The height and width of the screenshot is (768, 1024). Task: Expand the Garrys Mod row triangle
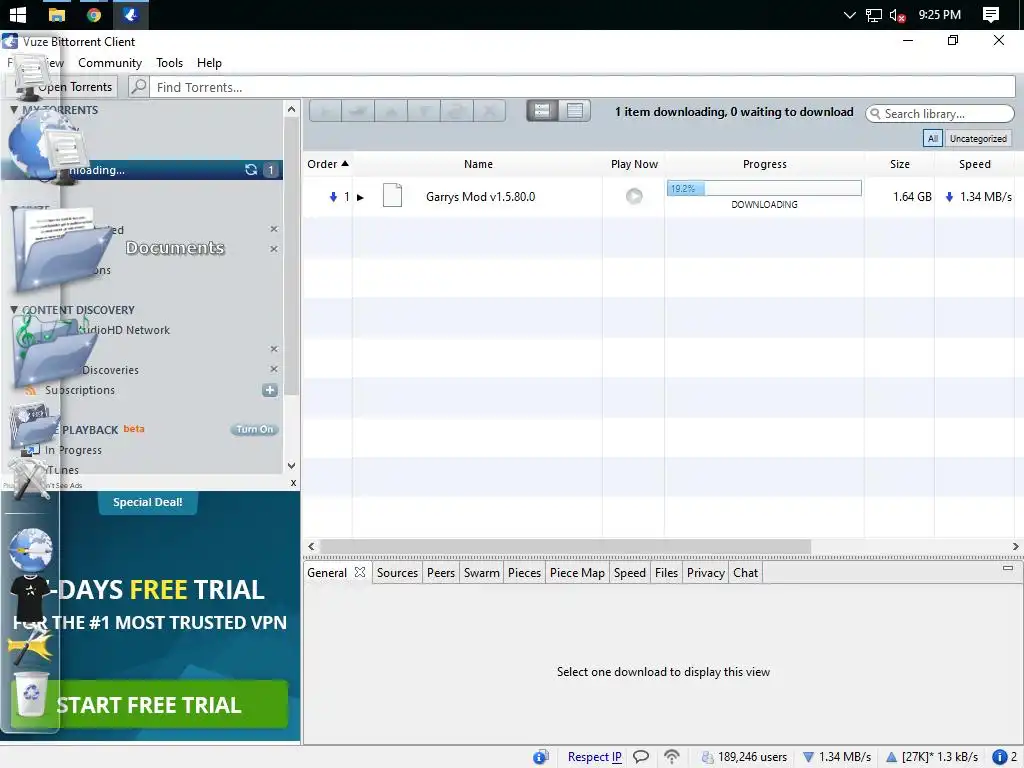(360, 197)
